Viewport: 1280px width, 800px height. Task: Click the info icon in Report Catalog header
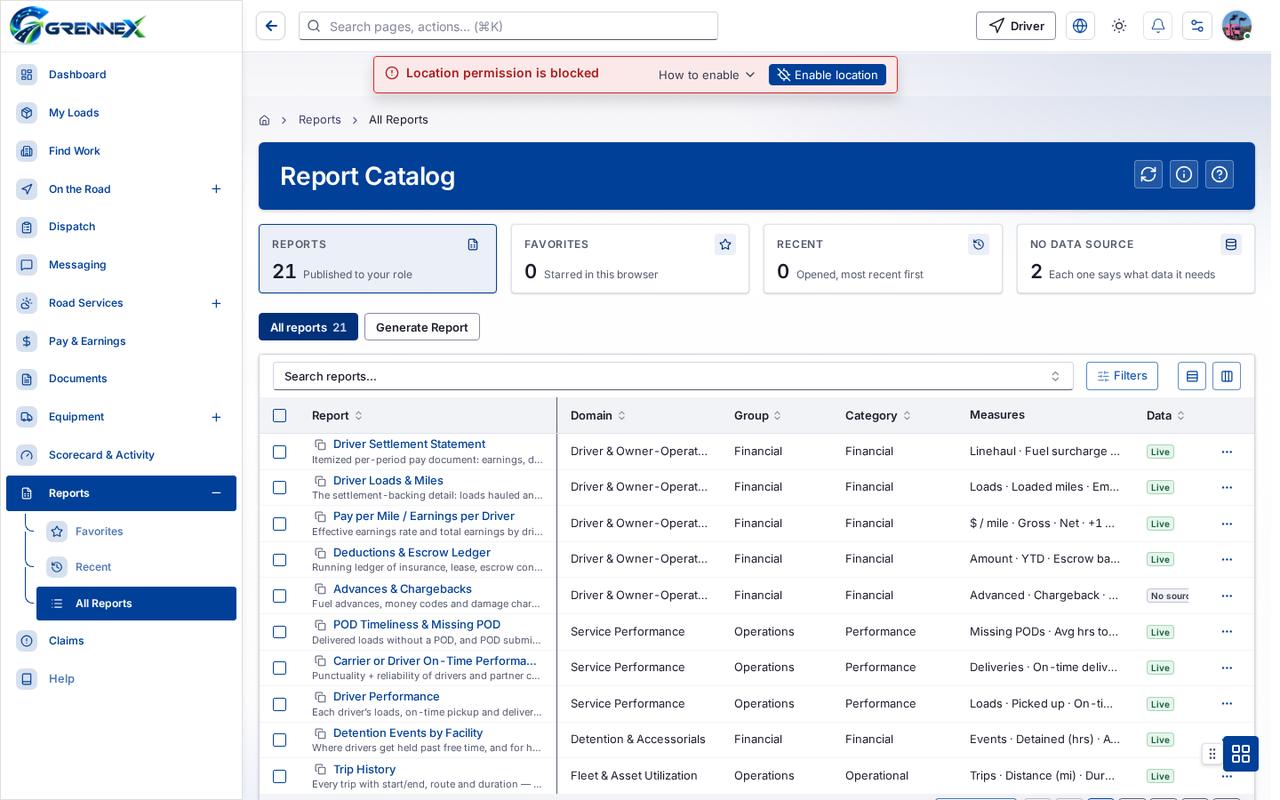(1184, 174)
